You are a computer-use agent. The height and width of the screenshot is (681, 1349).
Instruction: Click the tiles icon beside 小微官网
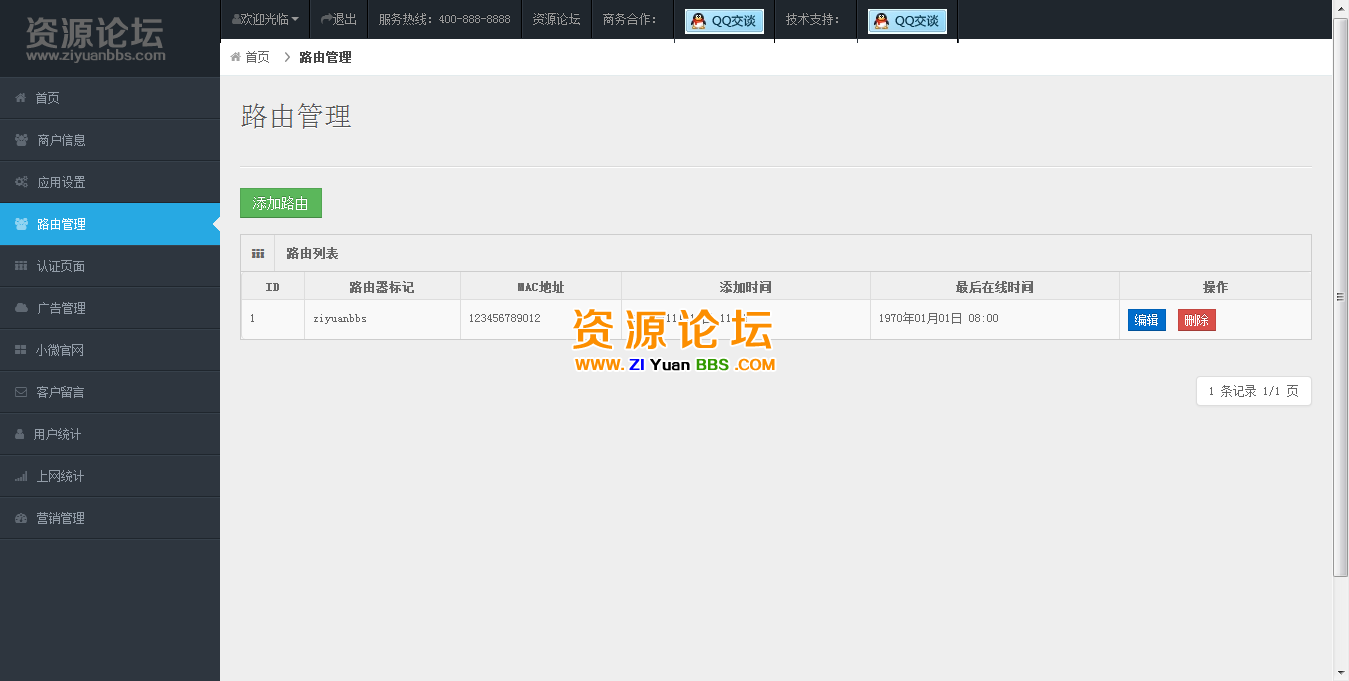(x=21, y=350)
